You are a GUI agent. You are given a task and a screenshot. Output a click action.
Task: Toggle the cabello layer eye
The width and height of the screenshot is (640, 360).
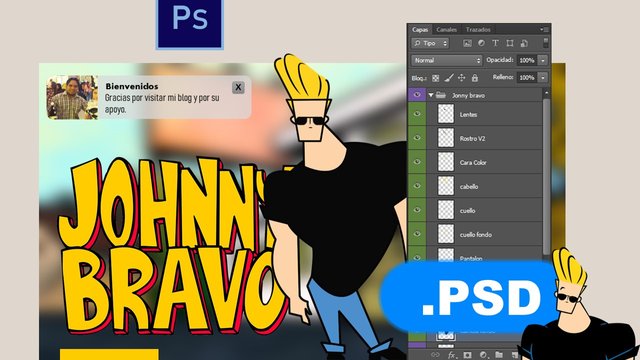click(x=417, y=186)
